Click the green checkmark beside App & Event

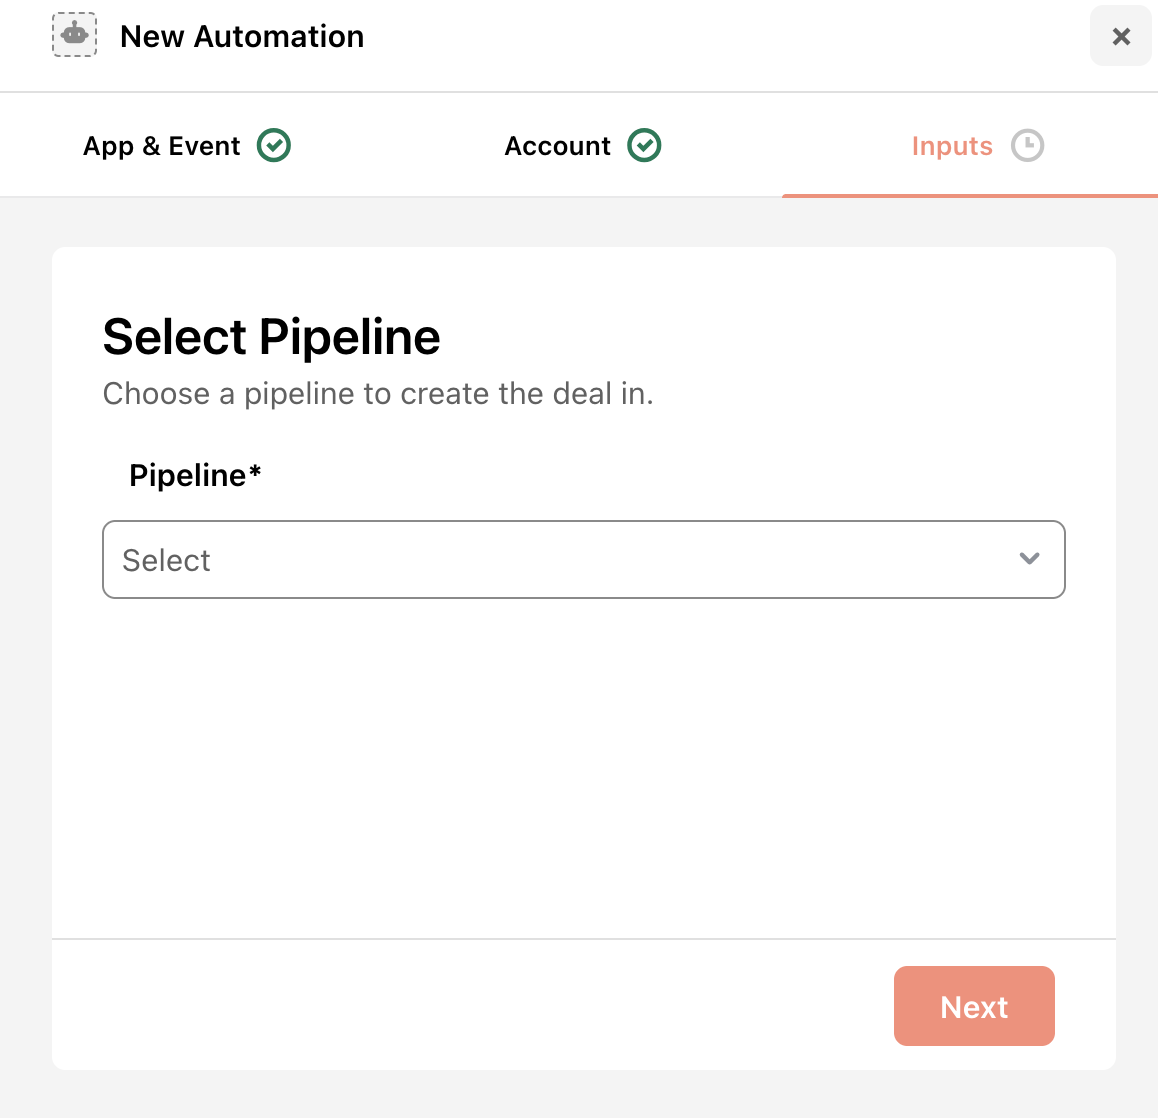pyautogui.click(x=274, y=145)
